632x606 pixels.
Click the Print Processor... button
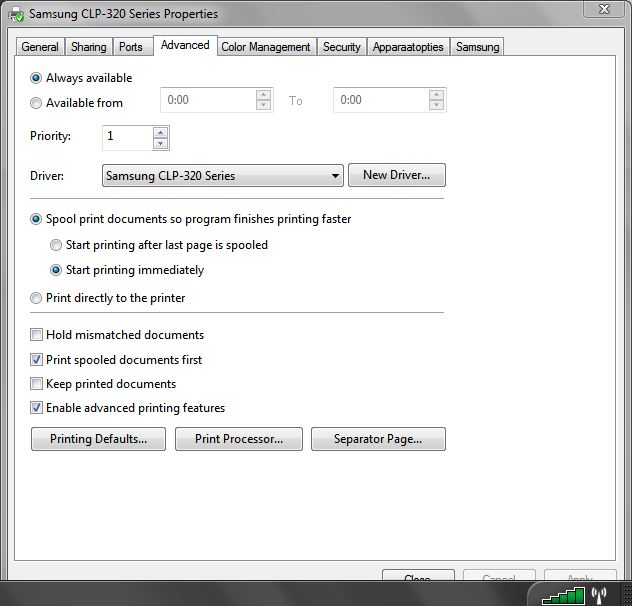click(x=239, y=439)
